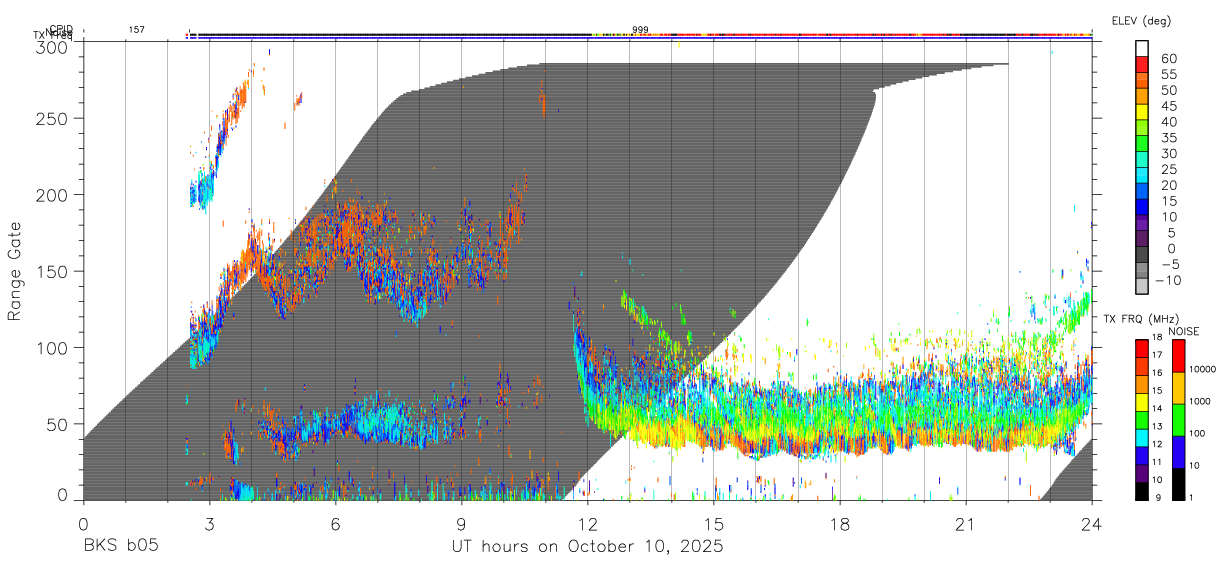1228x567 pixels.
Task: Click elevation scale label '35'
Action: [1169, 137]
